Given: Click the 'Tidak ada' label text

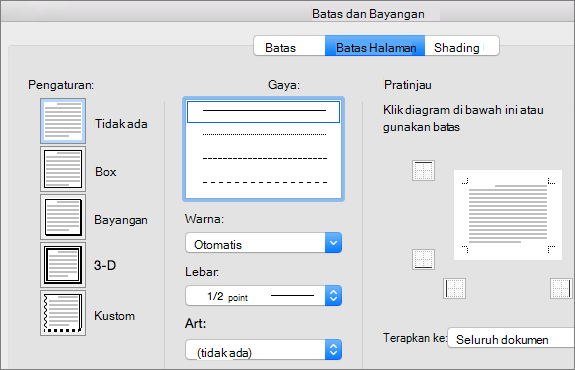Looking at the screenshot, I should (x=121, y=124).
